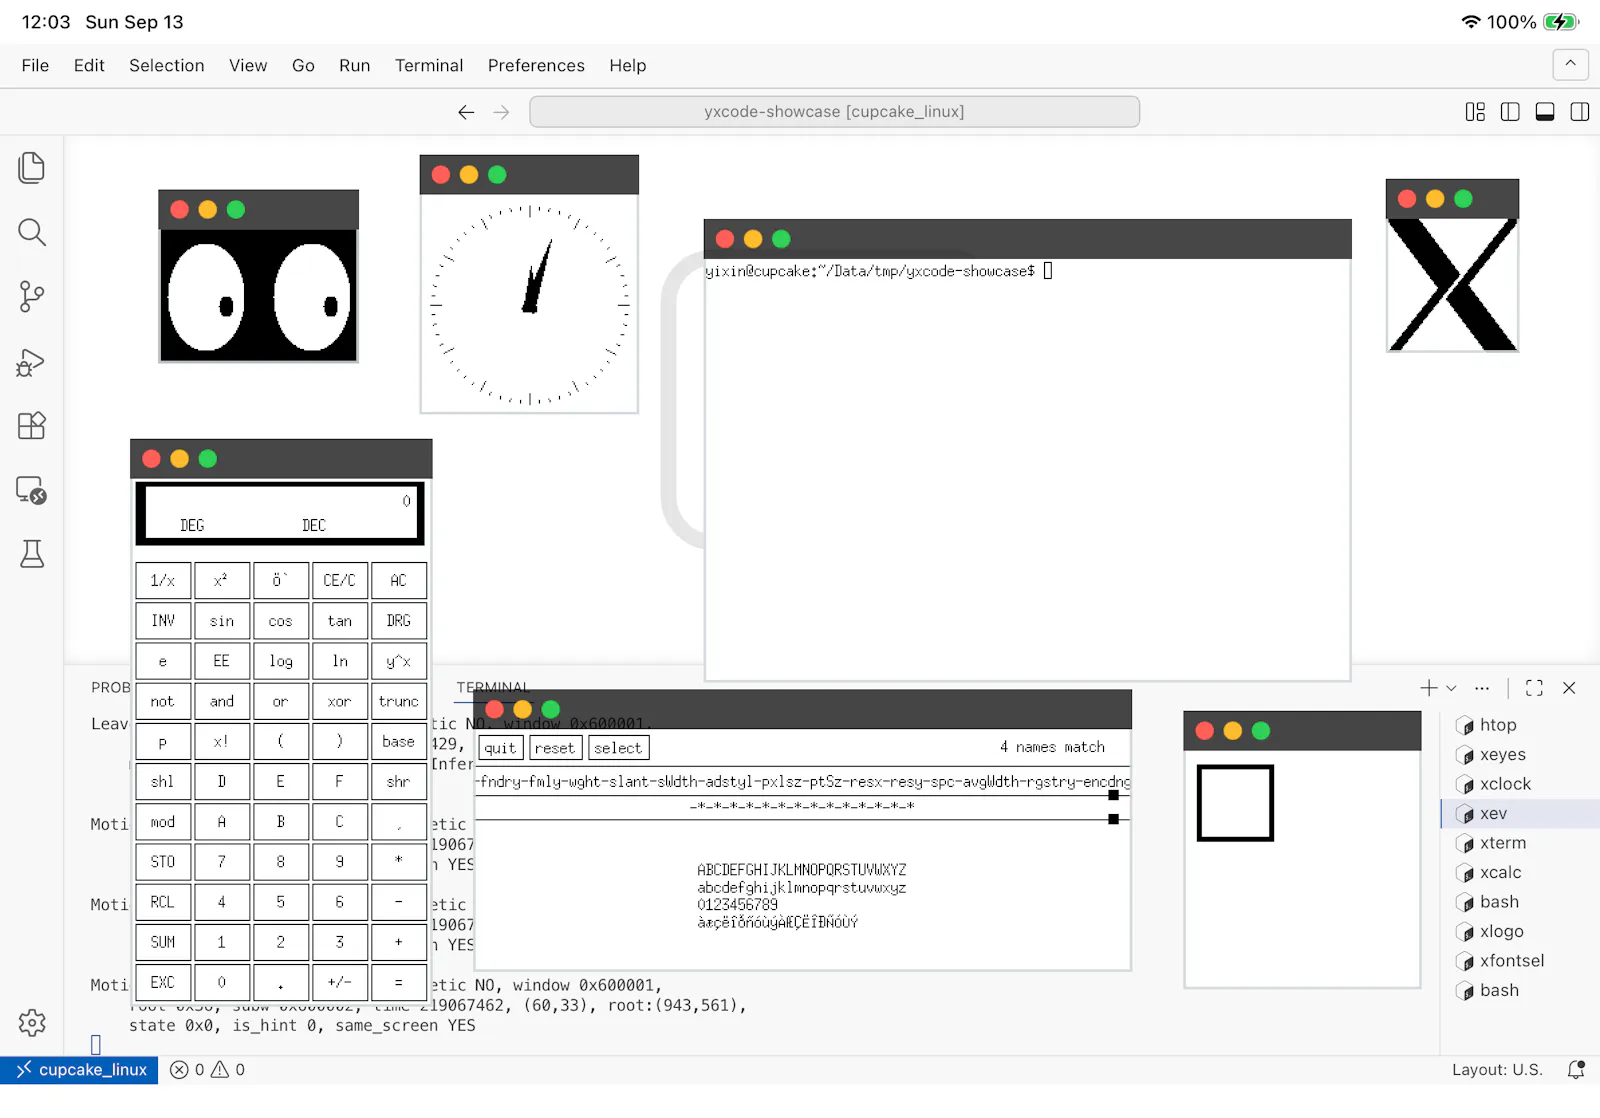1600x1118 pixels.
Task: Go forward with the right arrow
Action: tap(501, 112)
